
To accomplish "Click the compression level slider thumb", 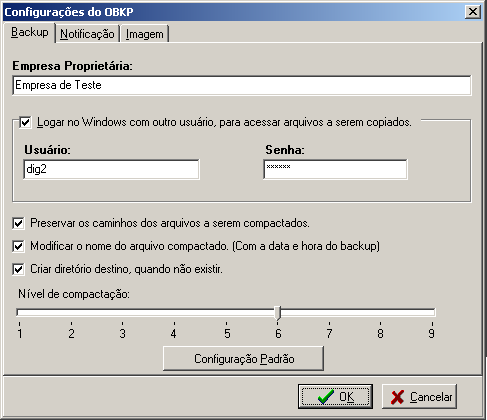I will click(x=278, y=313).
